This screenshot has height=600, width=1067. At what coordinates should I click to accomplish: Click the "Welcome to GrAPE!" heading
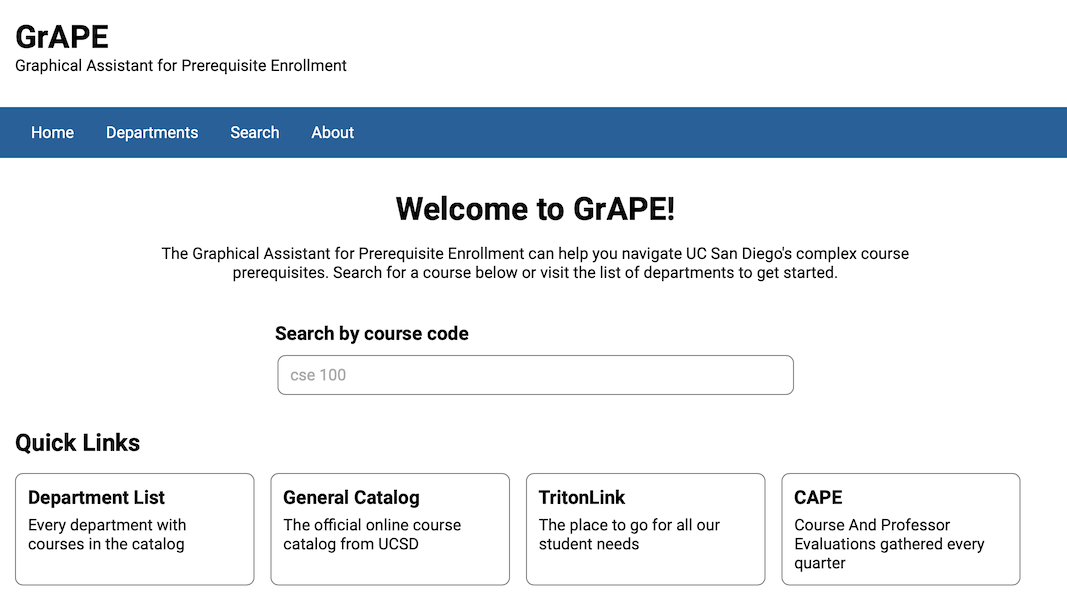click(x=535, y=209)
